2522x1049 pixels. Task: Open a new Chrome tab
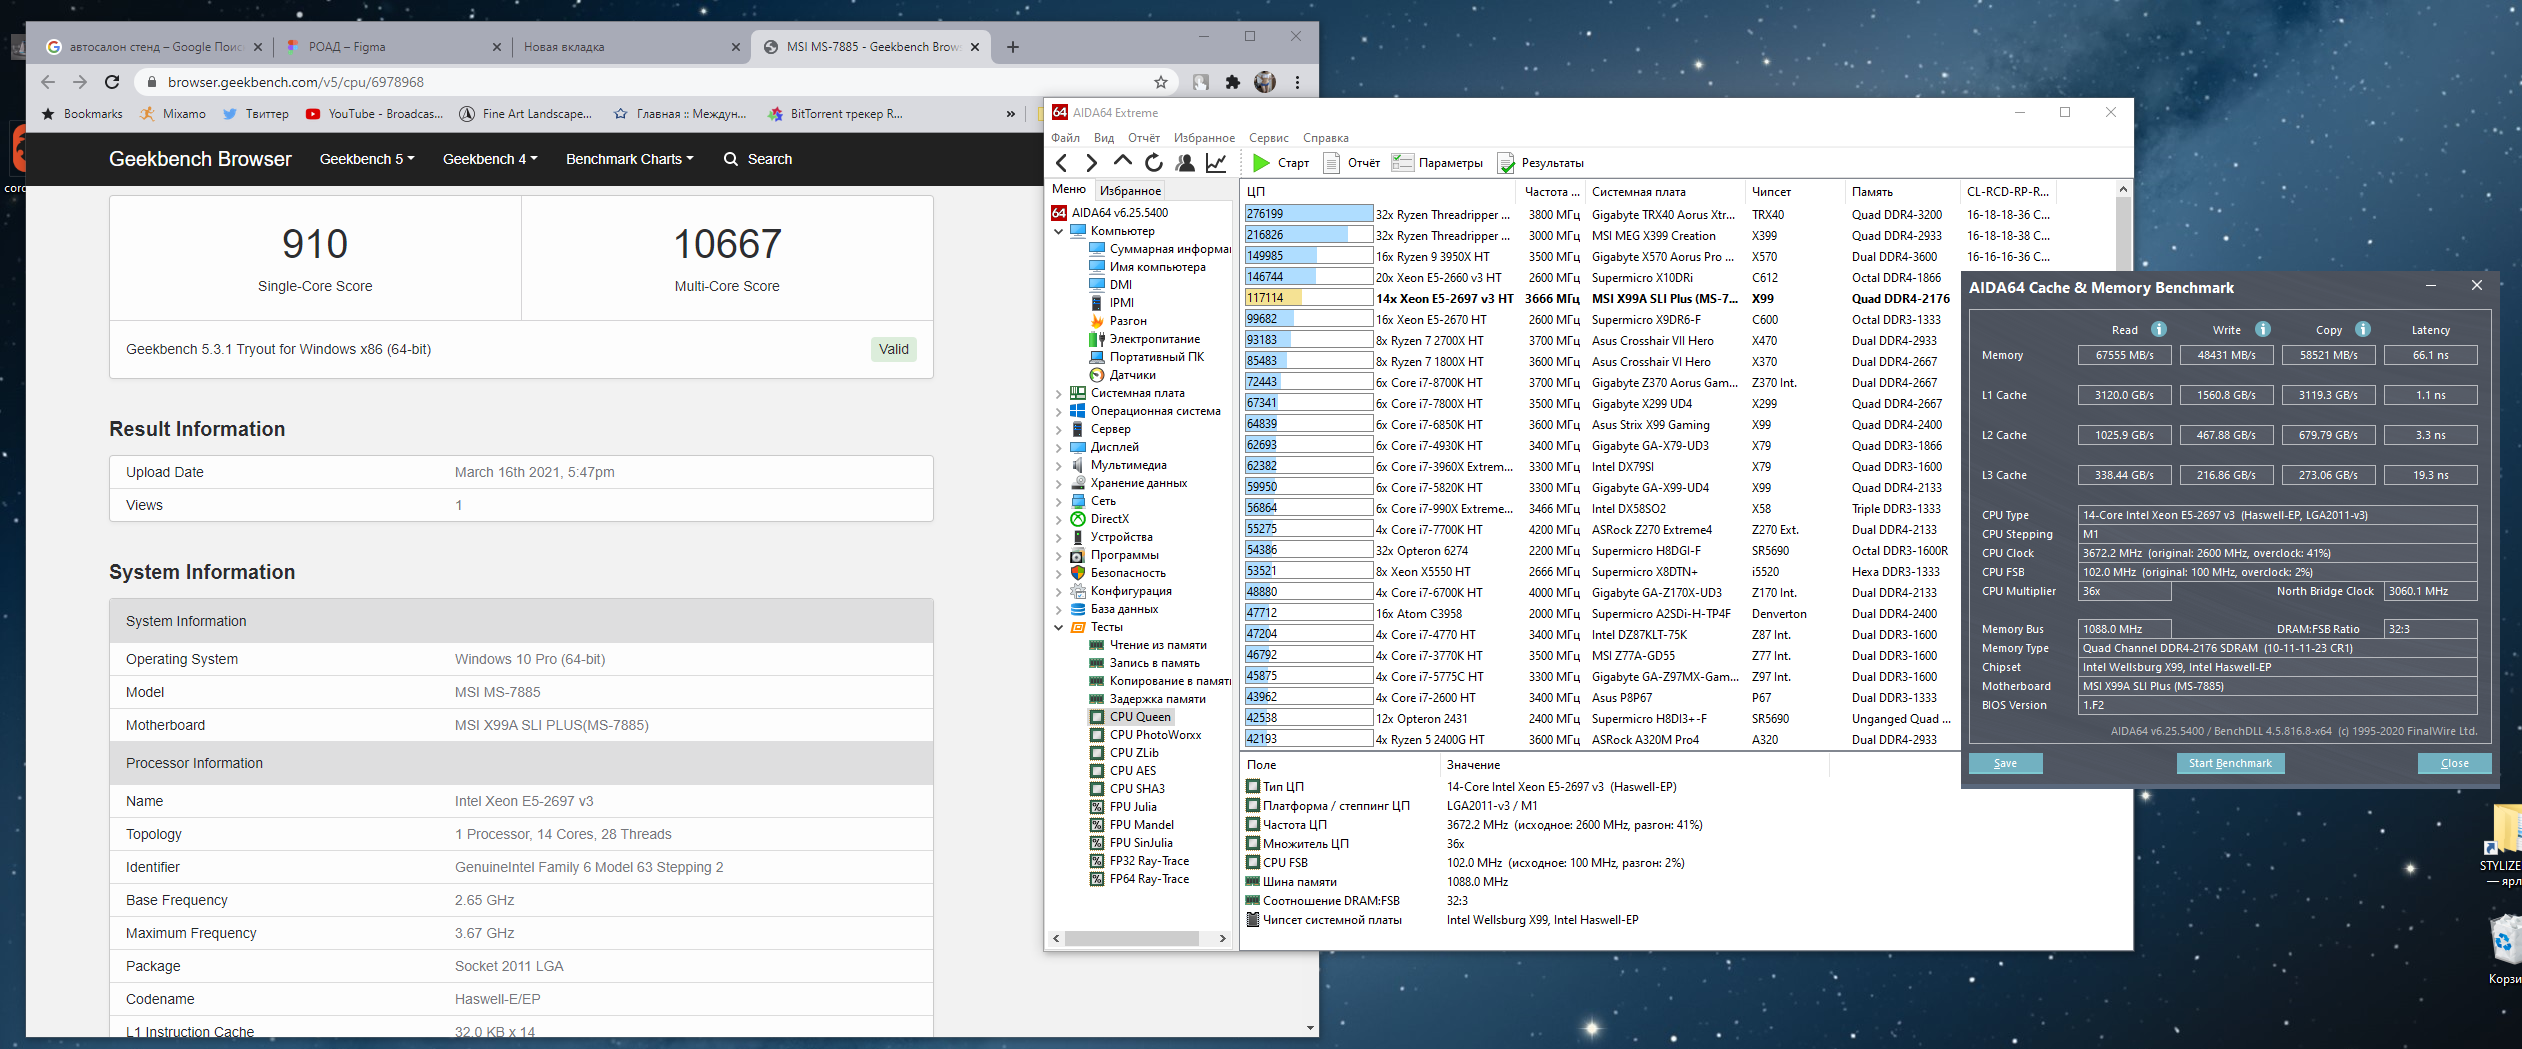[1013, 47]
